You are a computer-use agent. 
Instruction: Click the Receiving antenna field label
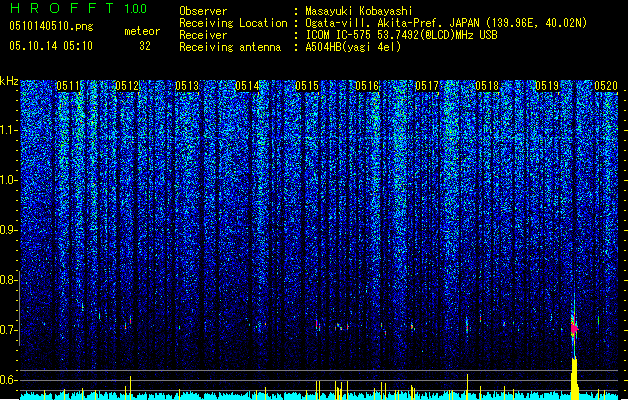230,47
